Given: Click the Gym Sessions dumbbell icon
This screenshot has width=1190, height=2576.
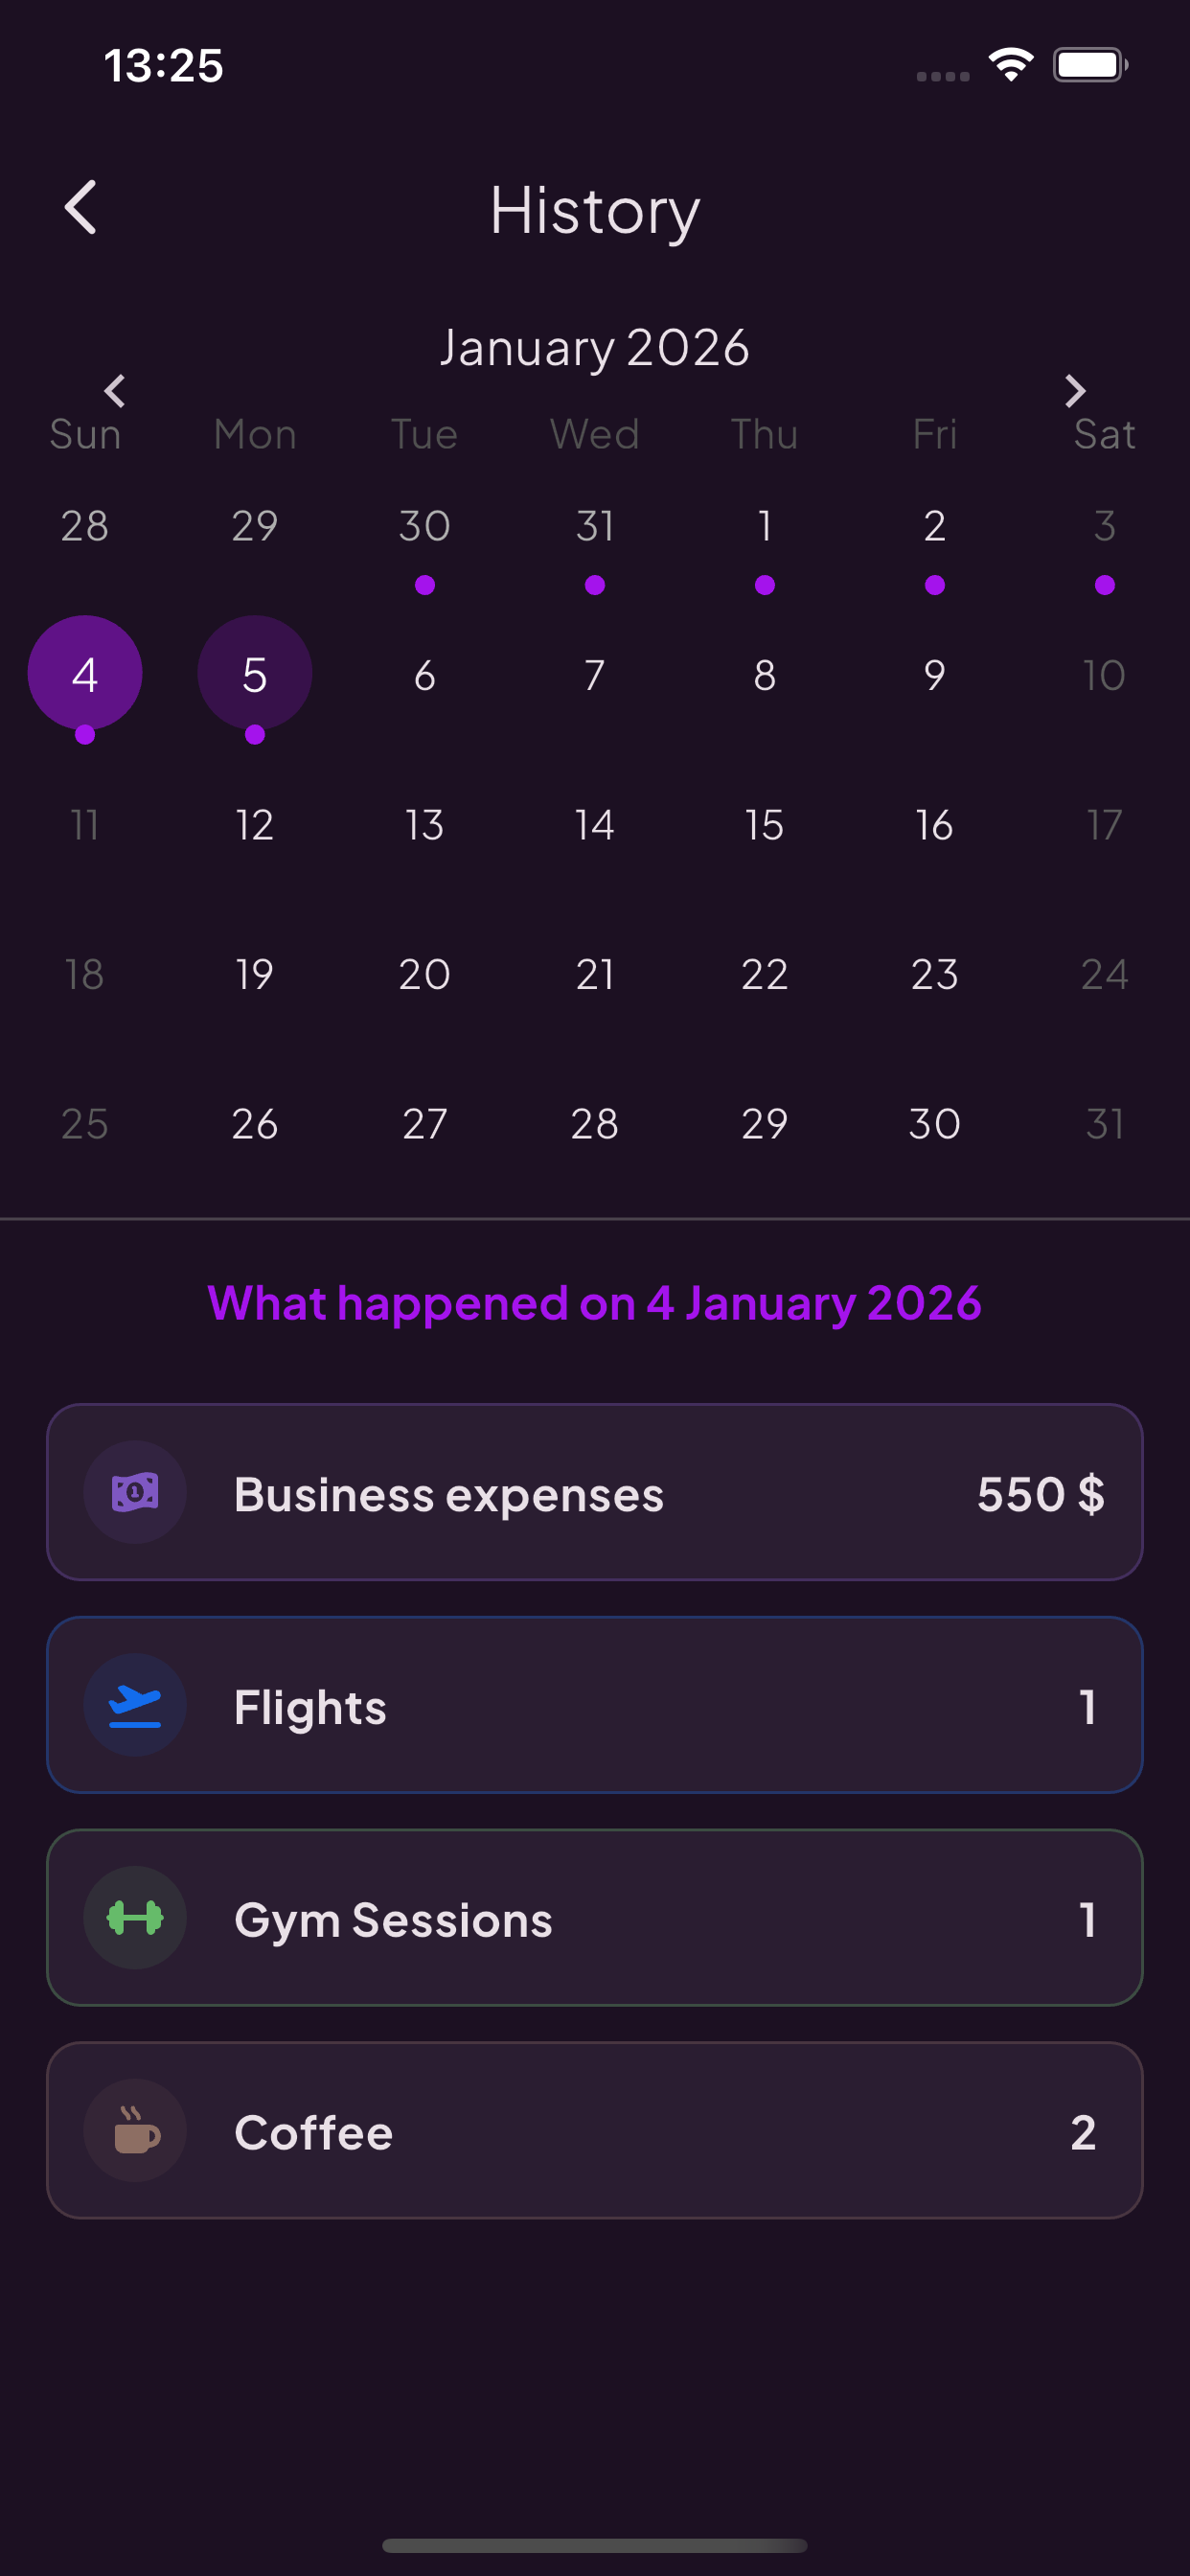Looking at the screenshot, I should 135,1918.
